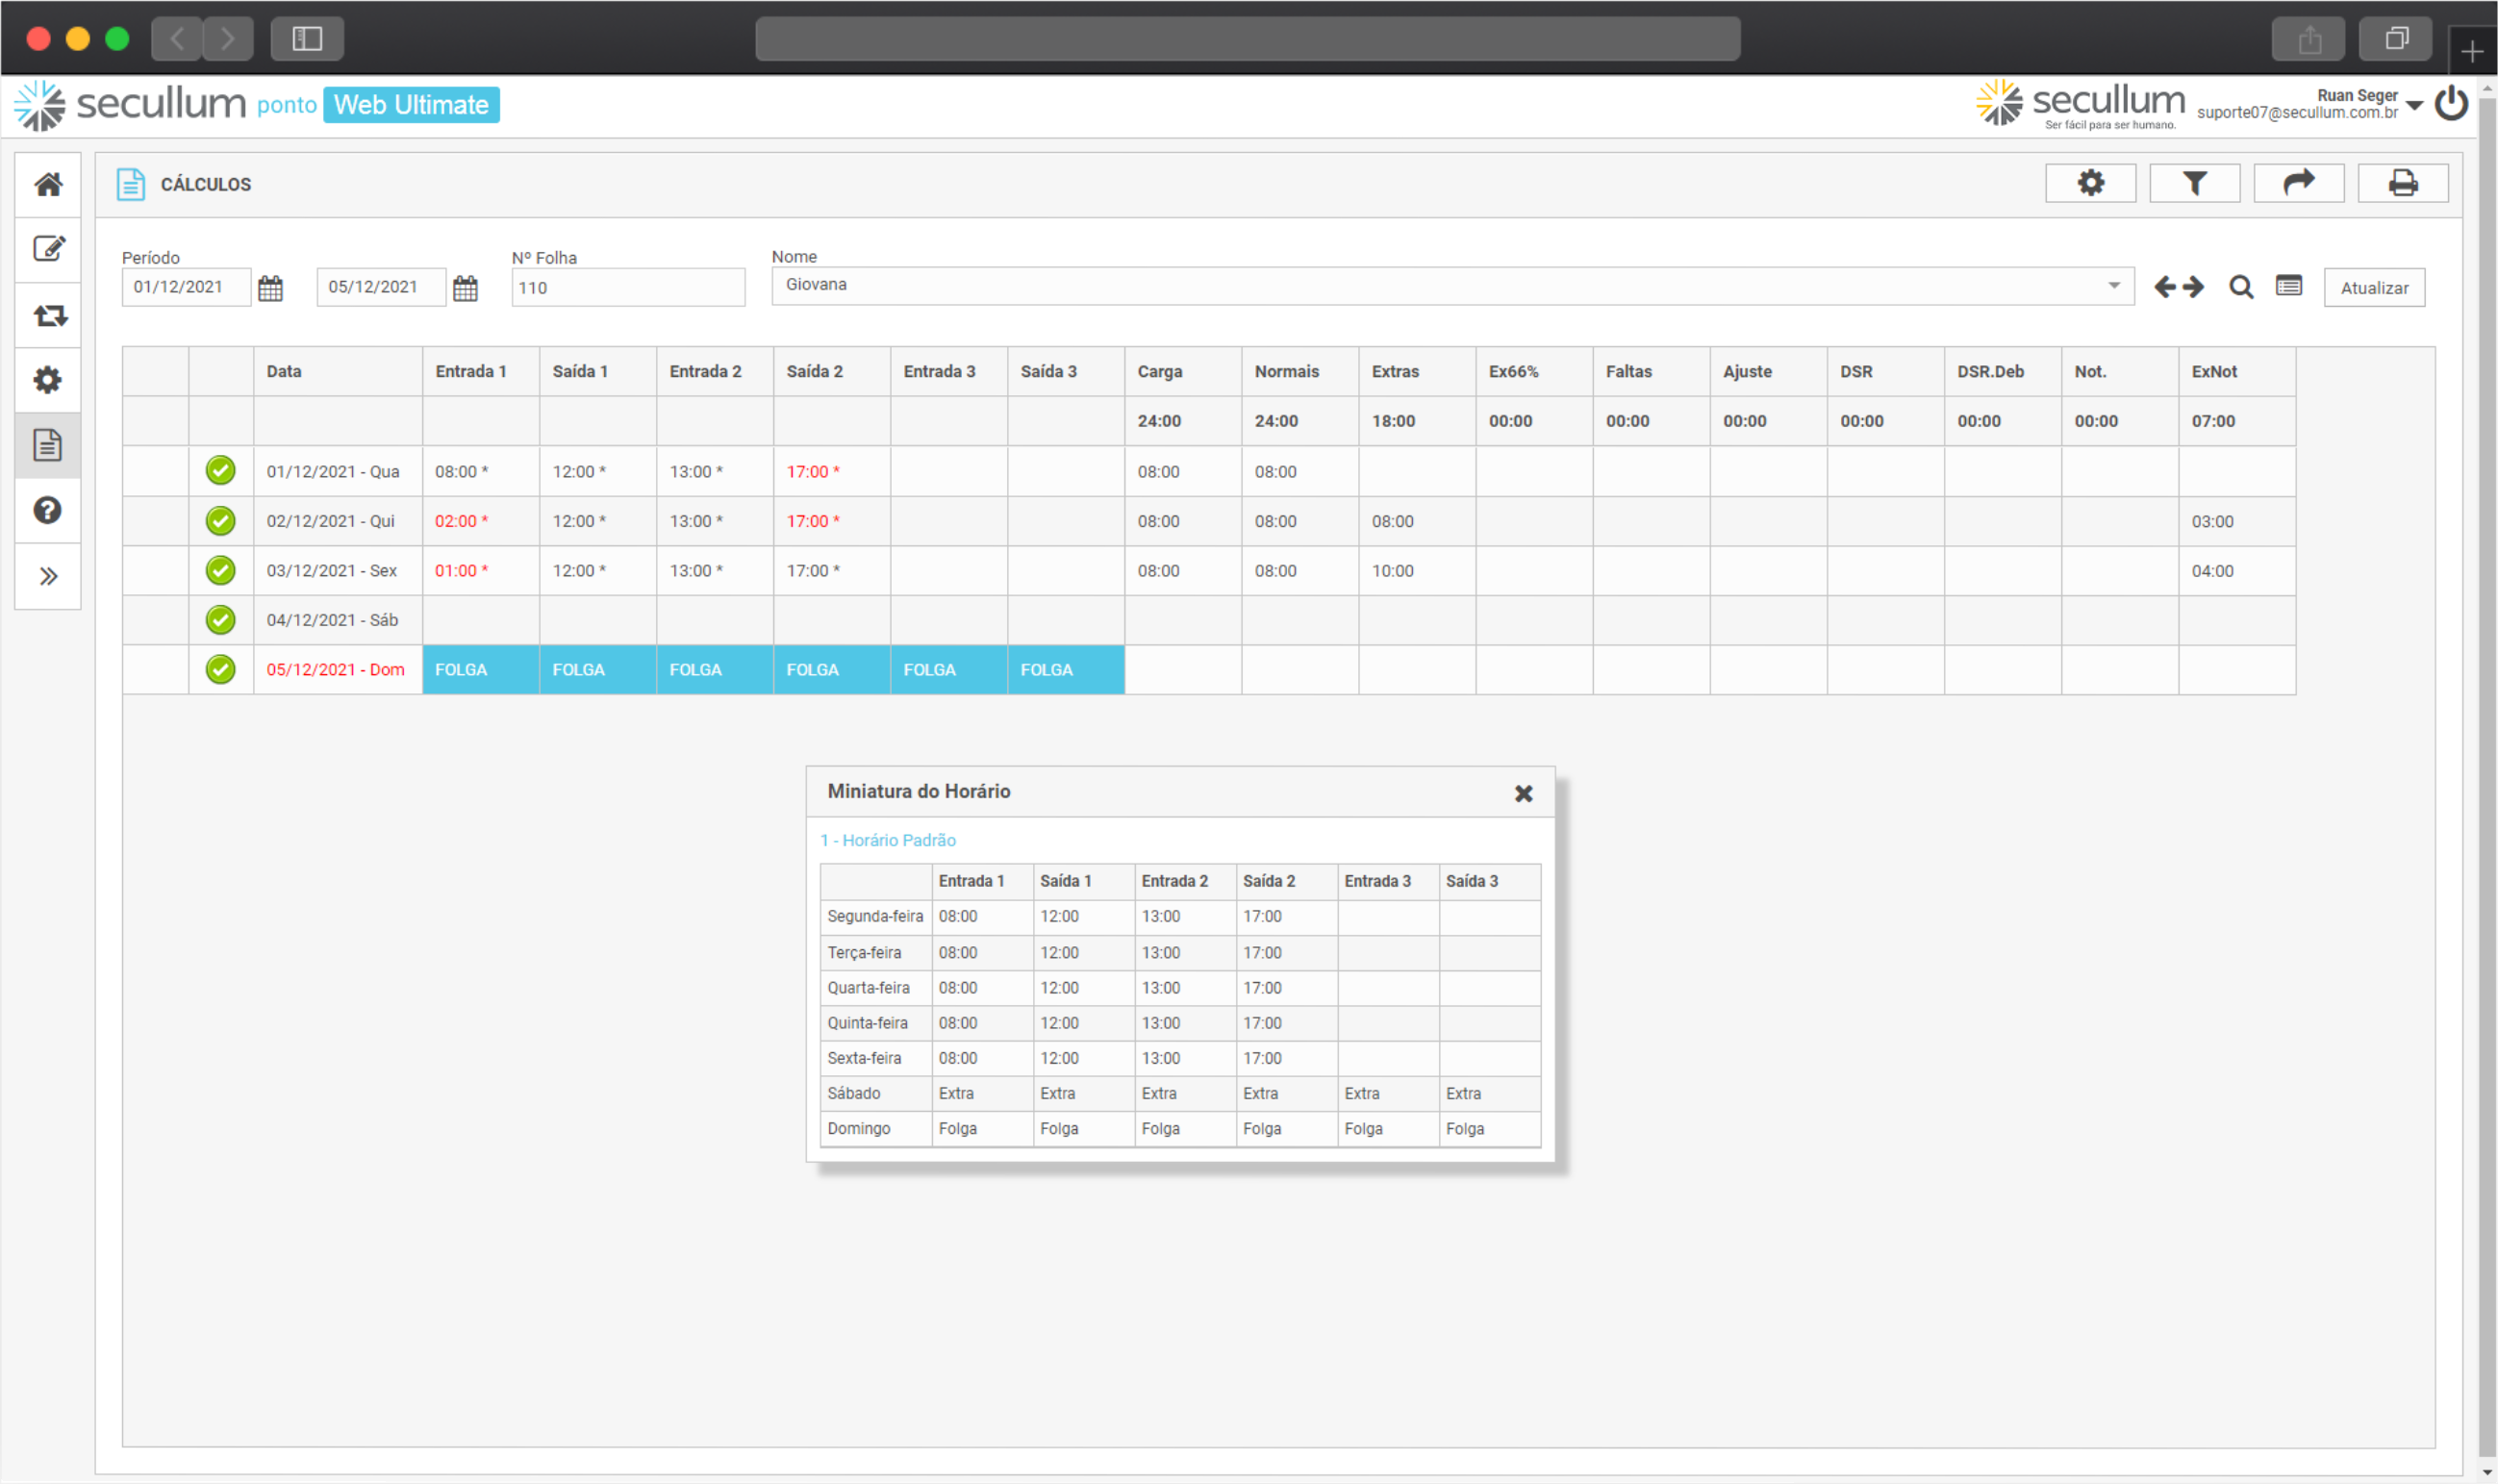
Task: Click the help question mark sidebar icon
Action: [48, 511]
